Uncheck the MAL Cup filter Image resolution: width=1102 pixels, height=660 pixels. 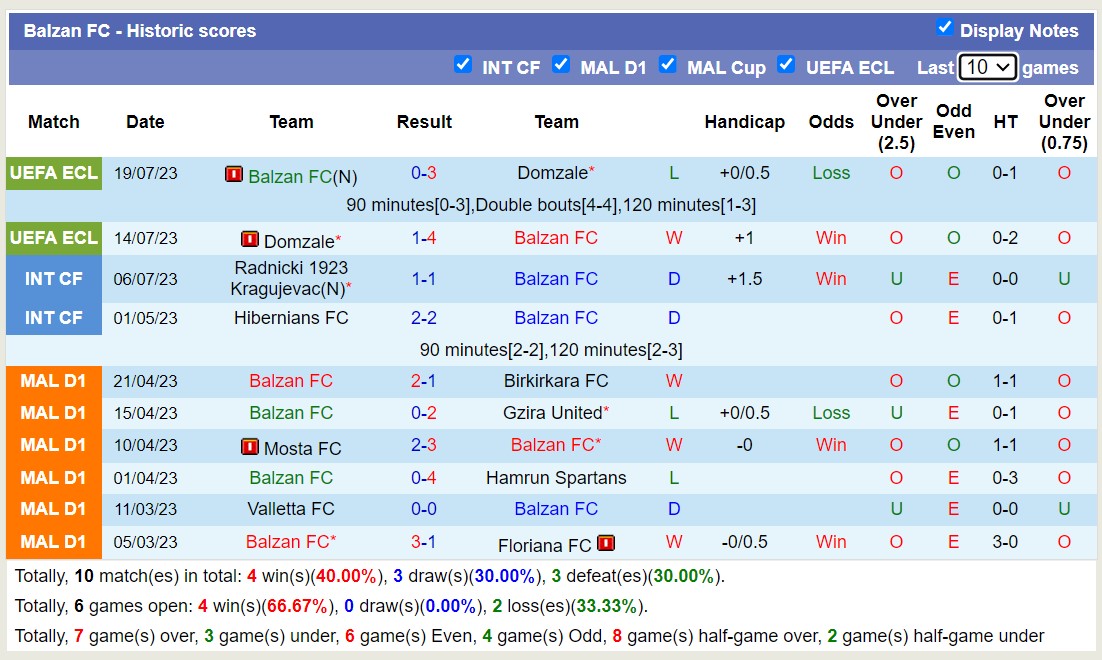pyautogui.click(x=667, y=64)
